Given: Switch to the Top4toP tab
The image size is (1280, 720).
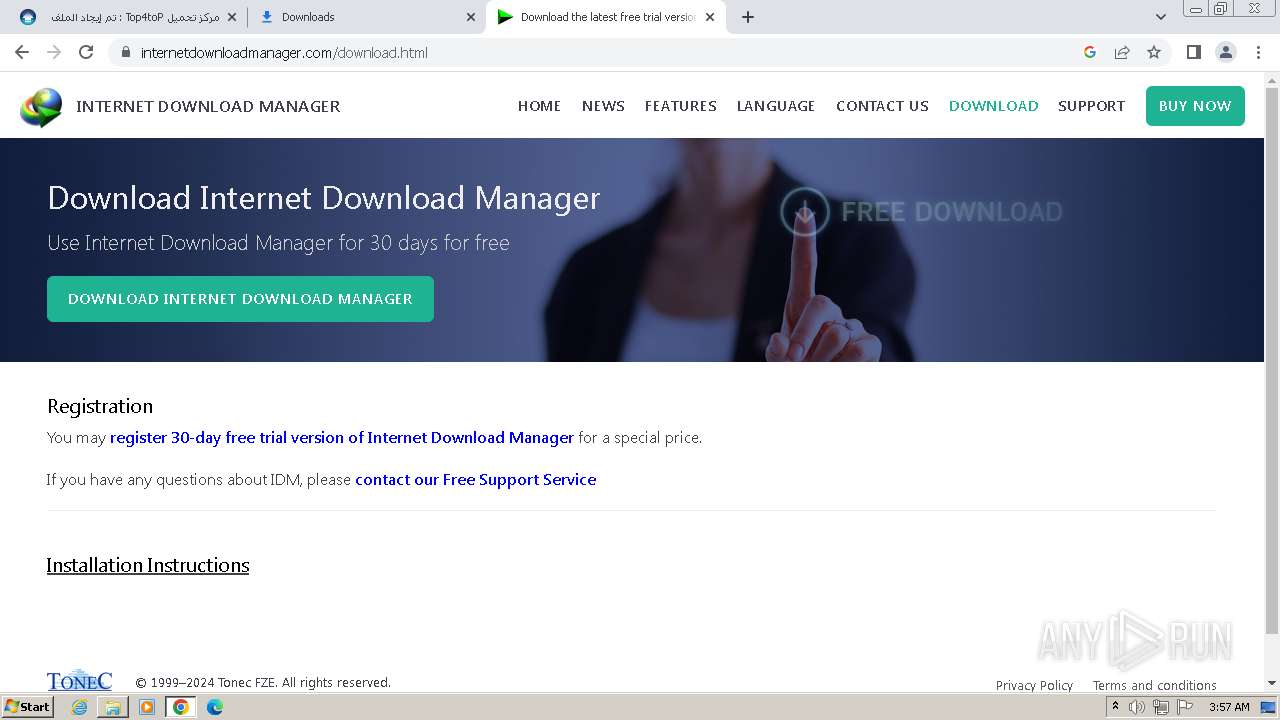Looking at the screenshot, I should click(126, 17).
